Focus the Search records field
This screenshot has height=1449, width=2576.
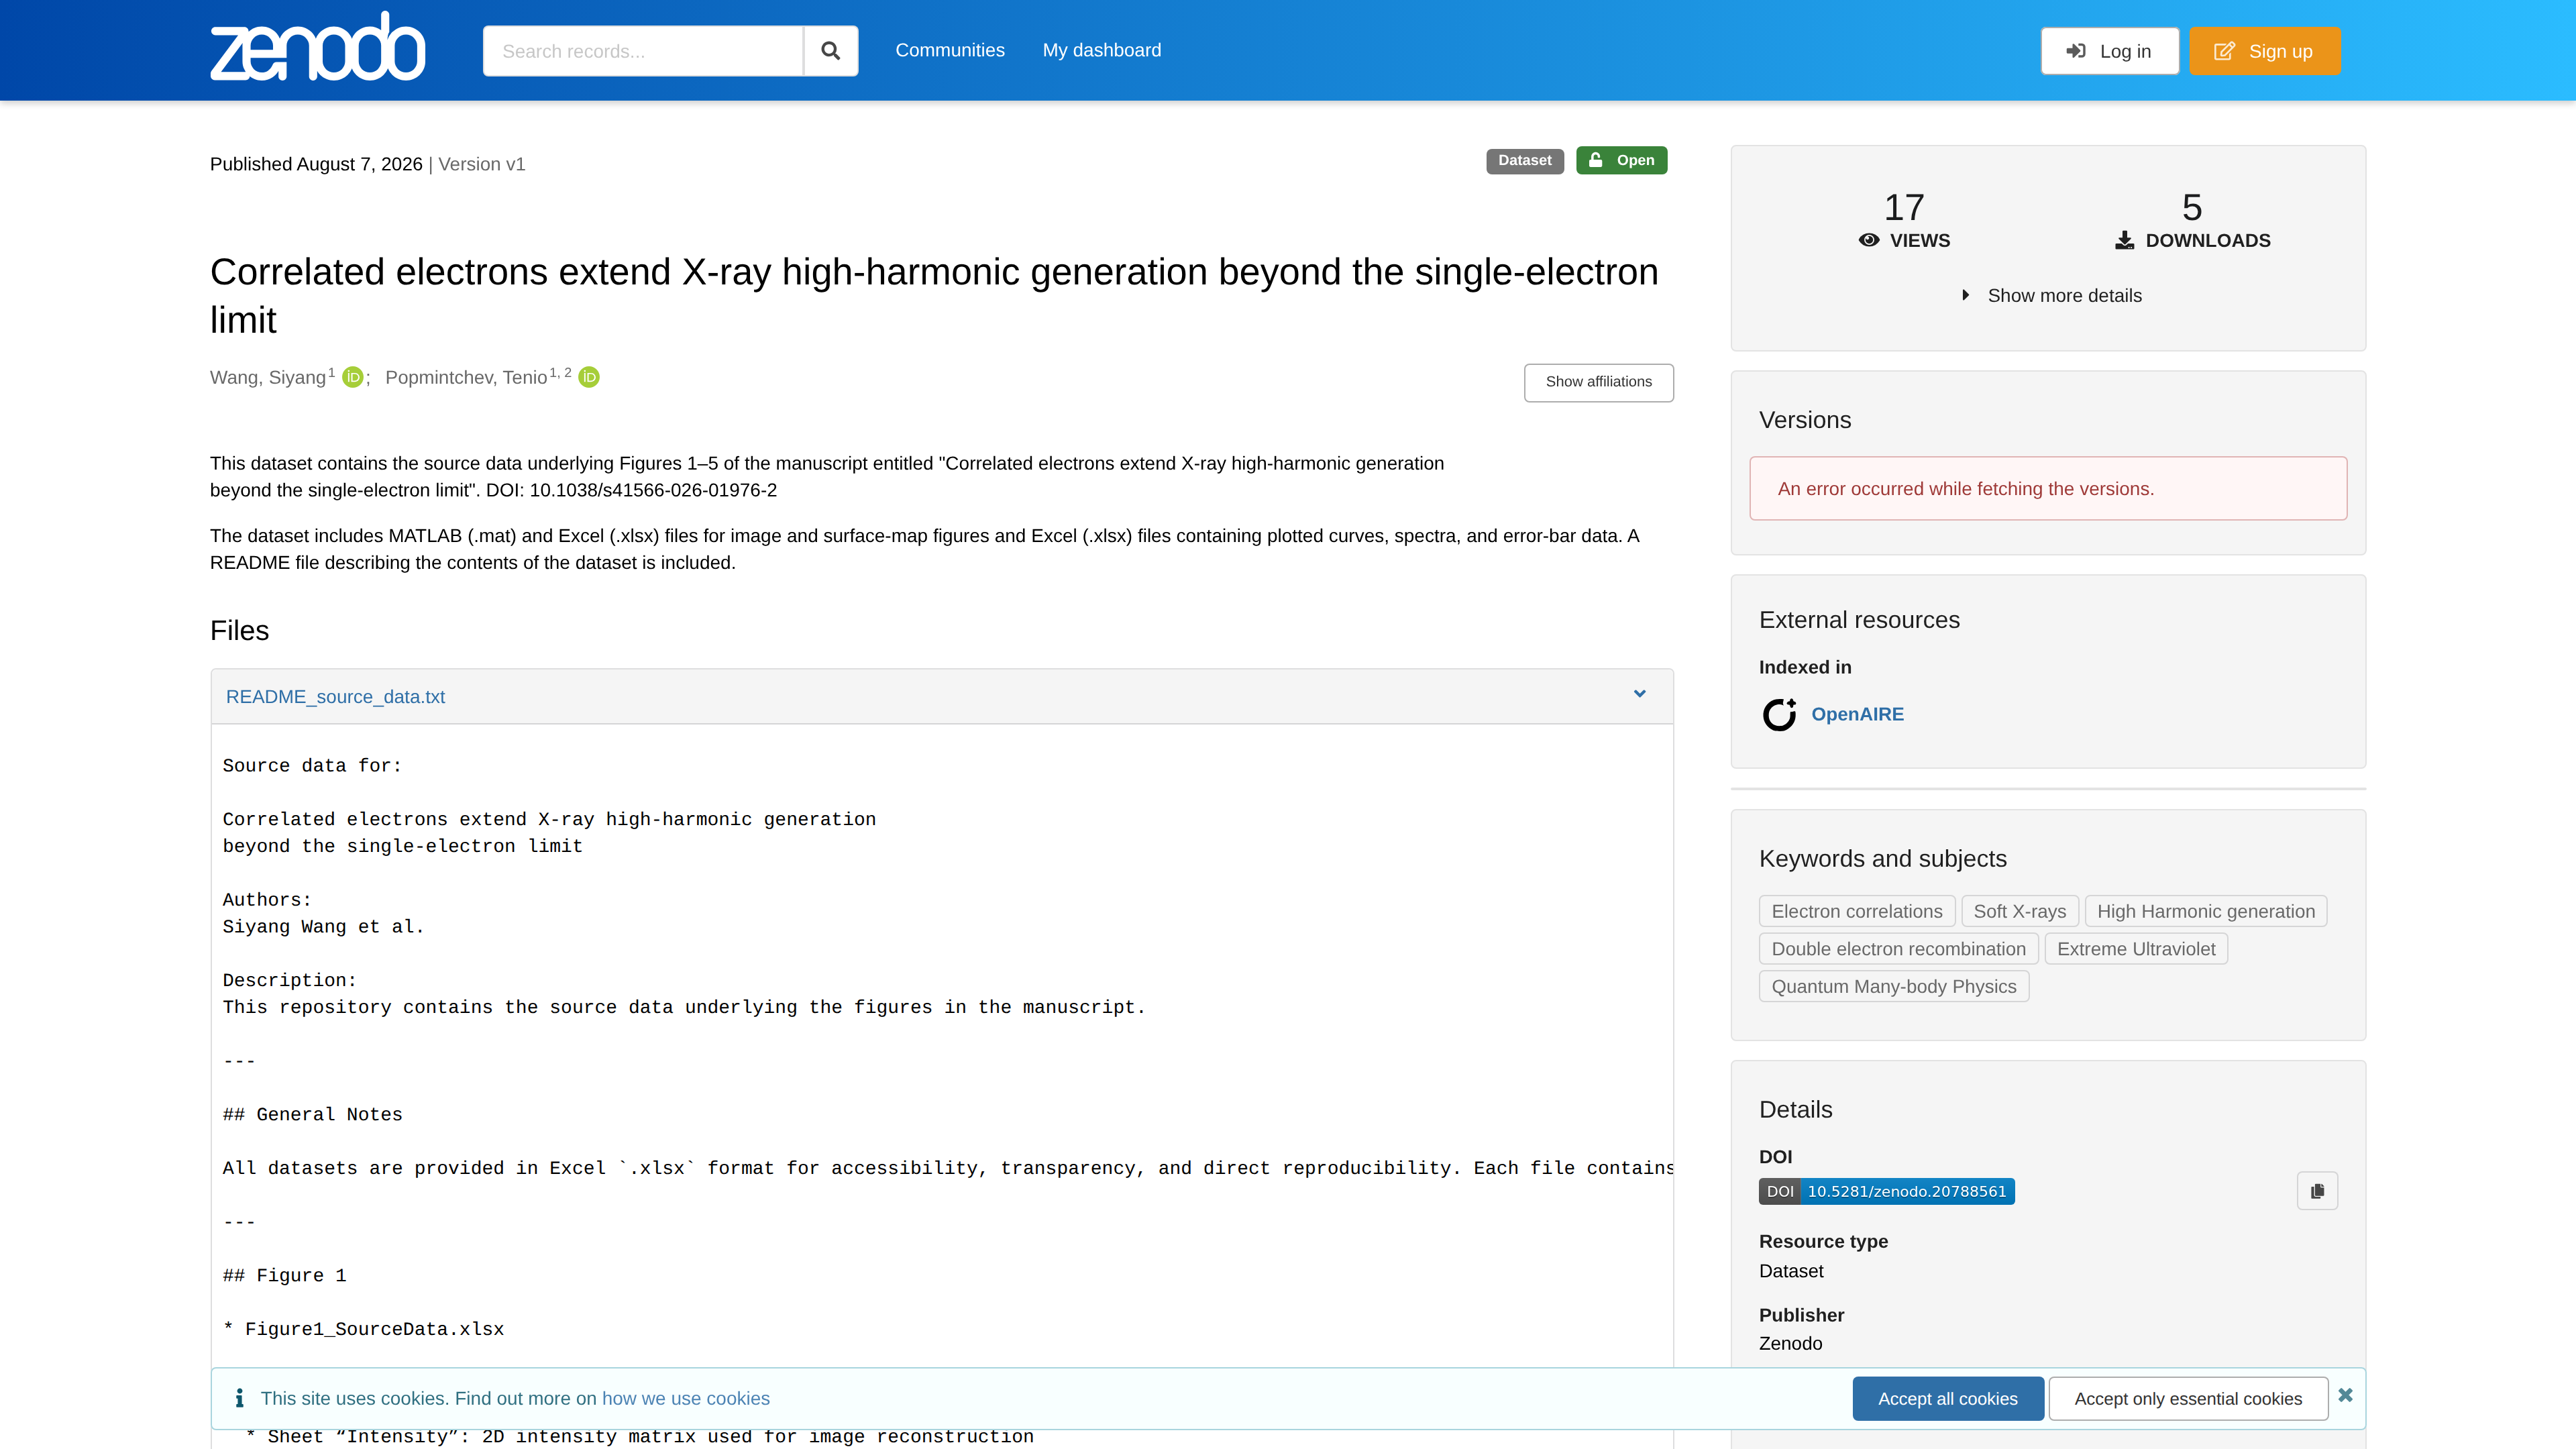click(x=643, y=51)
